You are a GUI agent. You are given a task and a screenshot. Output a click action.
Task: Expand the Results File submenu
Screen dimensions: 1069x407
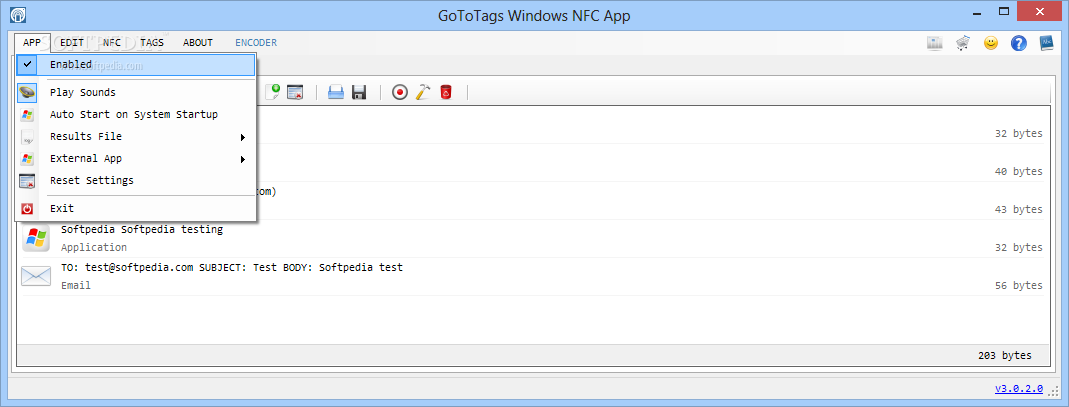[x=135, y=136]
